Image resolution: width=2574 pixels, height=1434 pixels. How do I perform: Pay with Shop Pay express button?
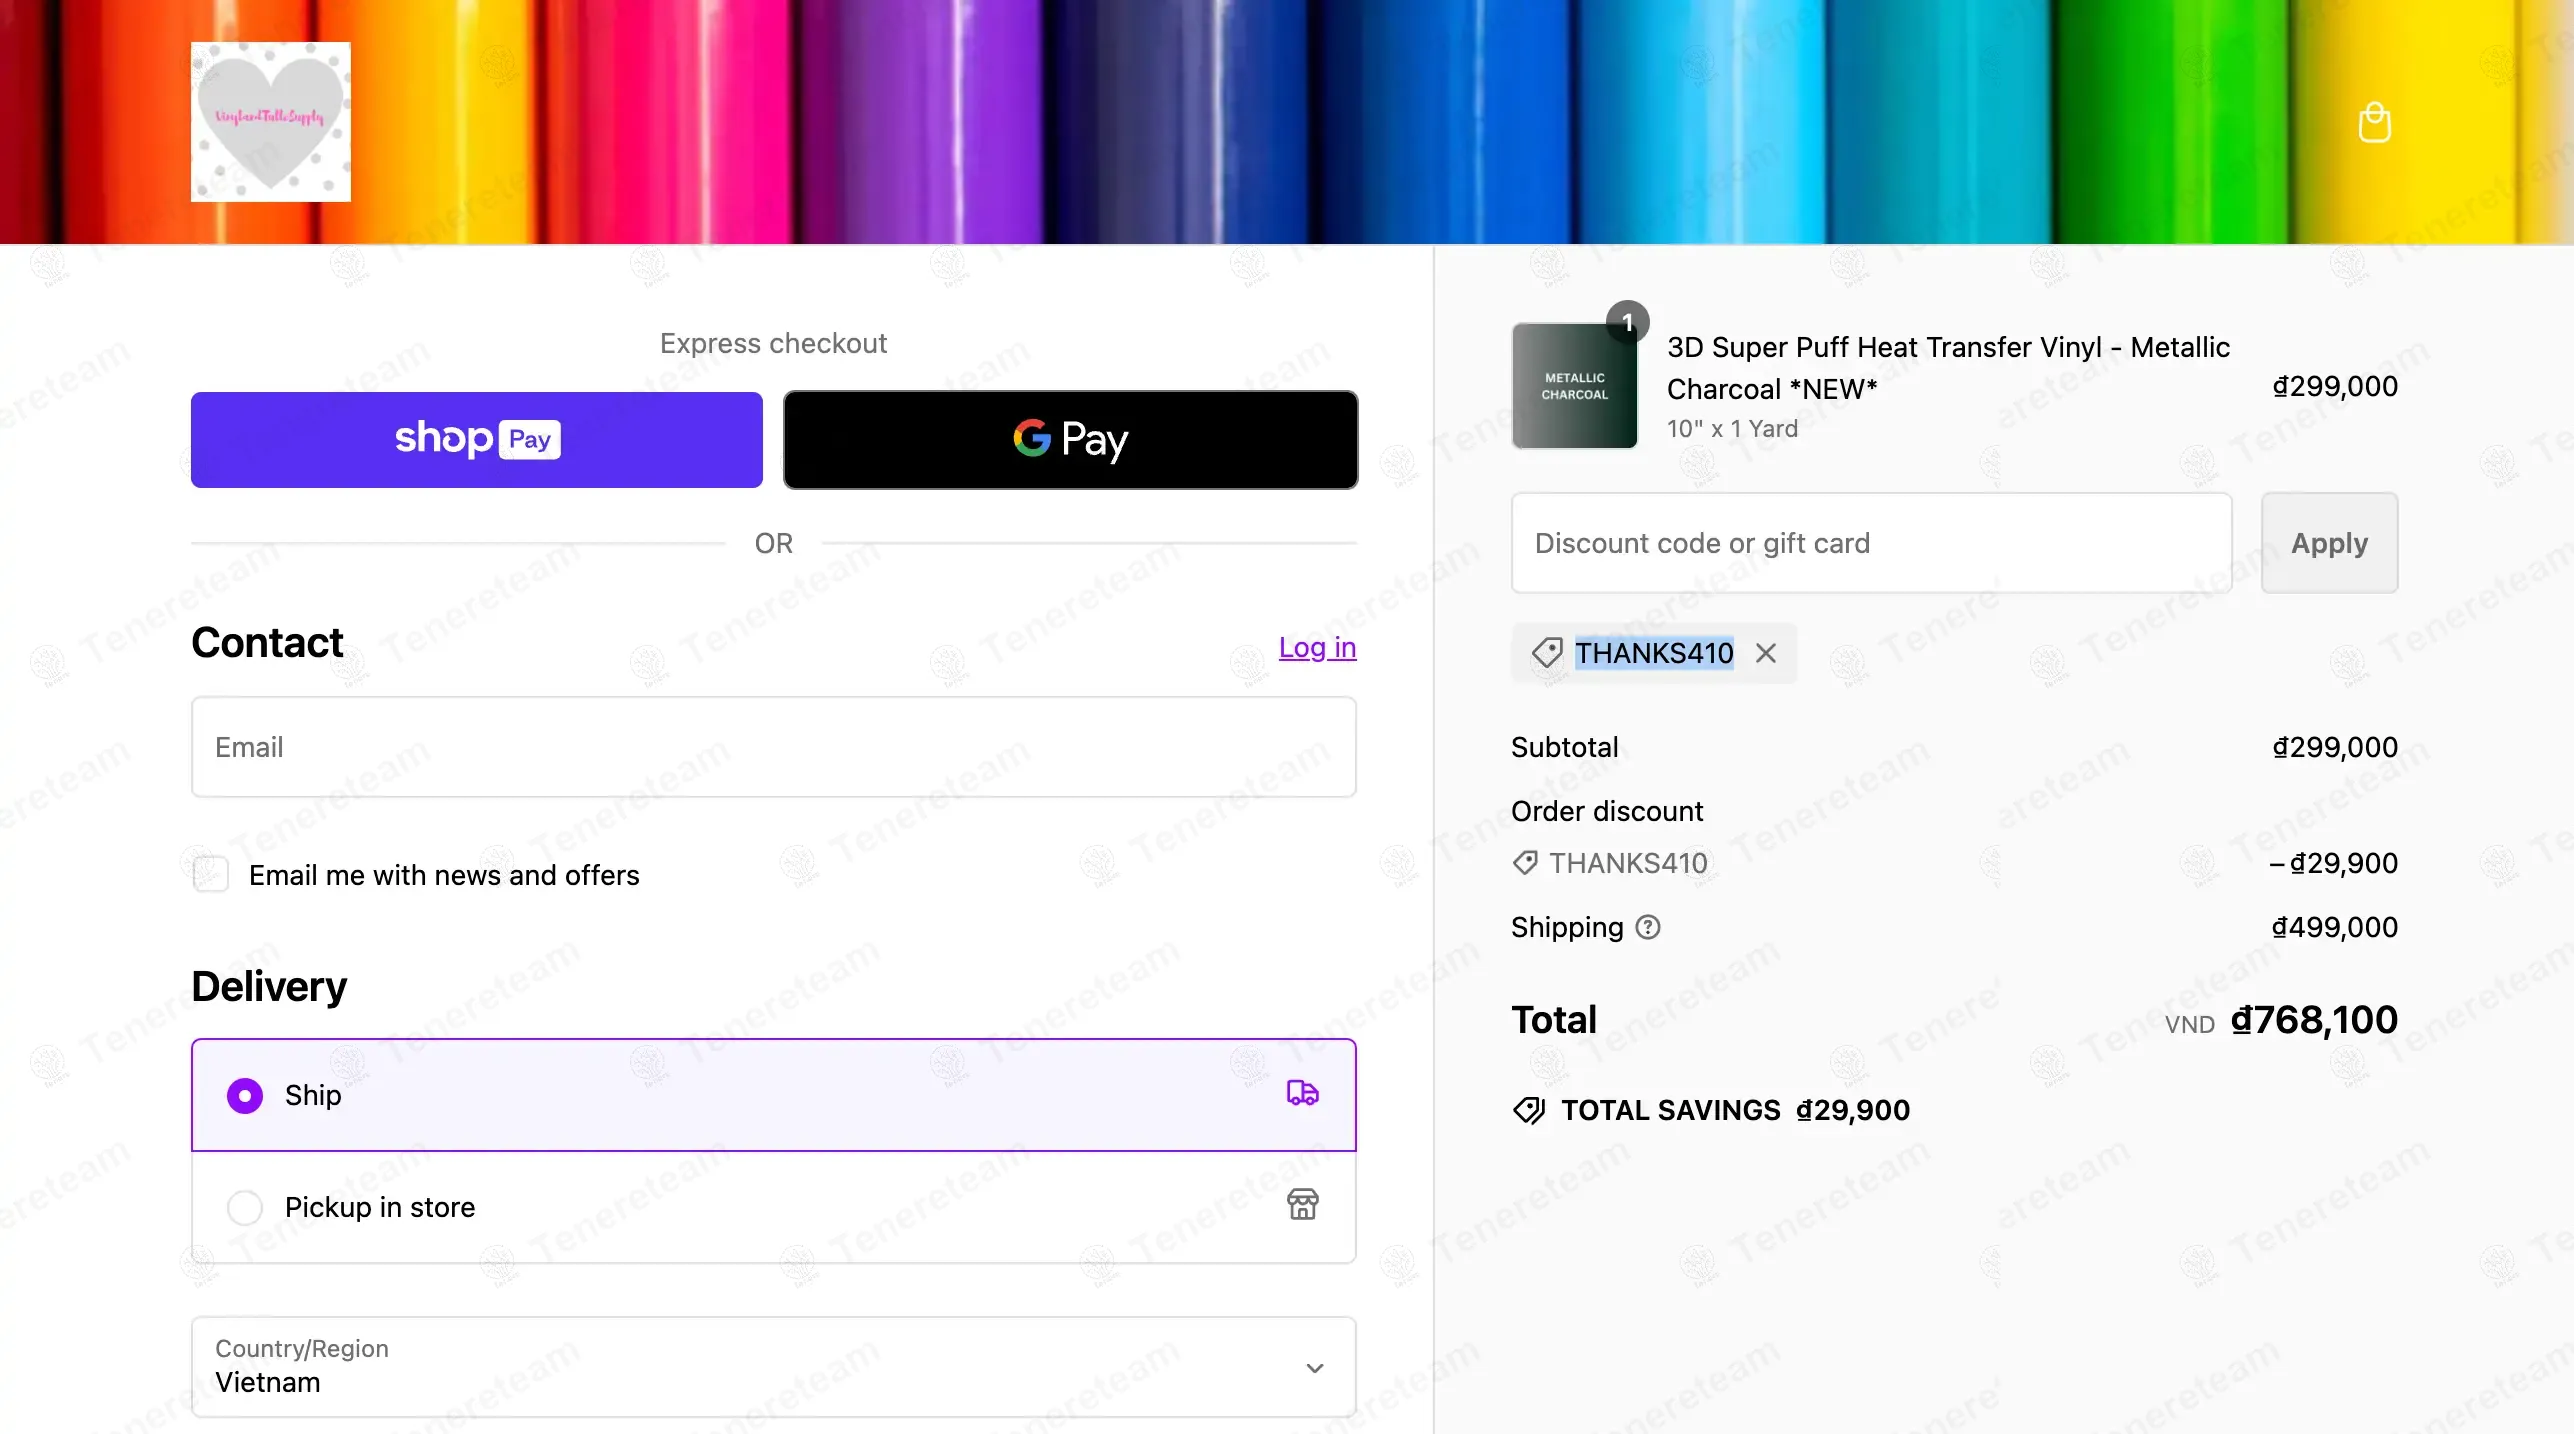[x=477, y=440]
